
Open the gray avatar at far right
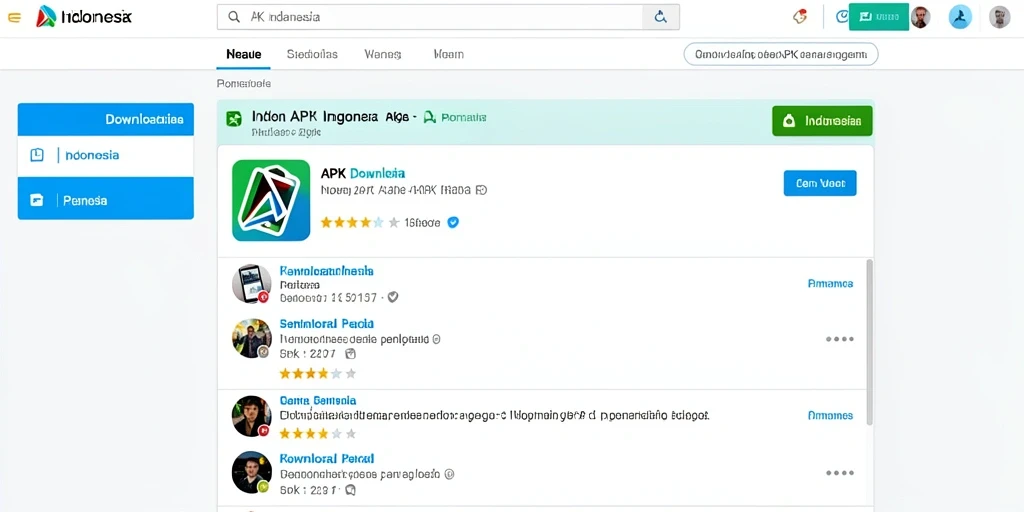(x=999, y=18)
